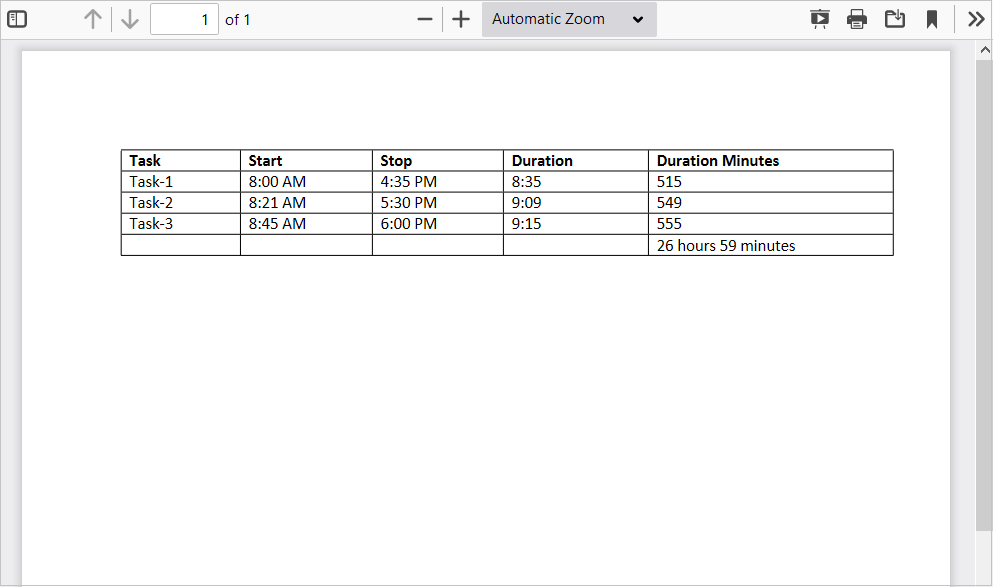
Task: Select the Task column header cell
Action: click(x=145, y=161)
